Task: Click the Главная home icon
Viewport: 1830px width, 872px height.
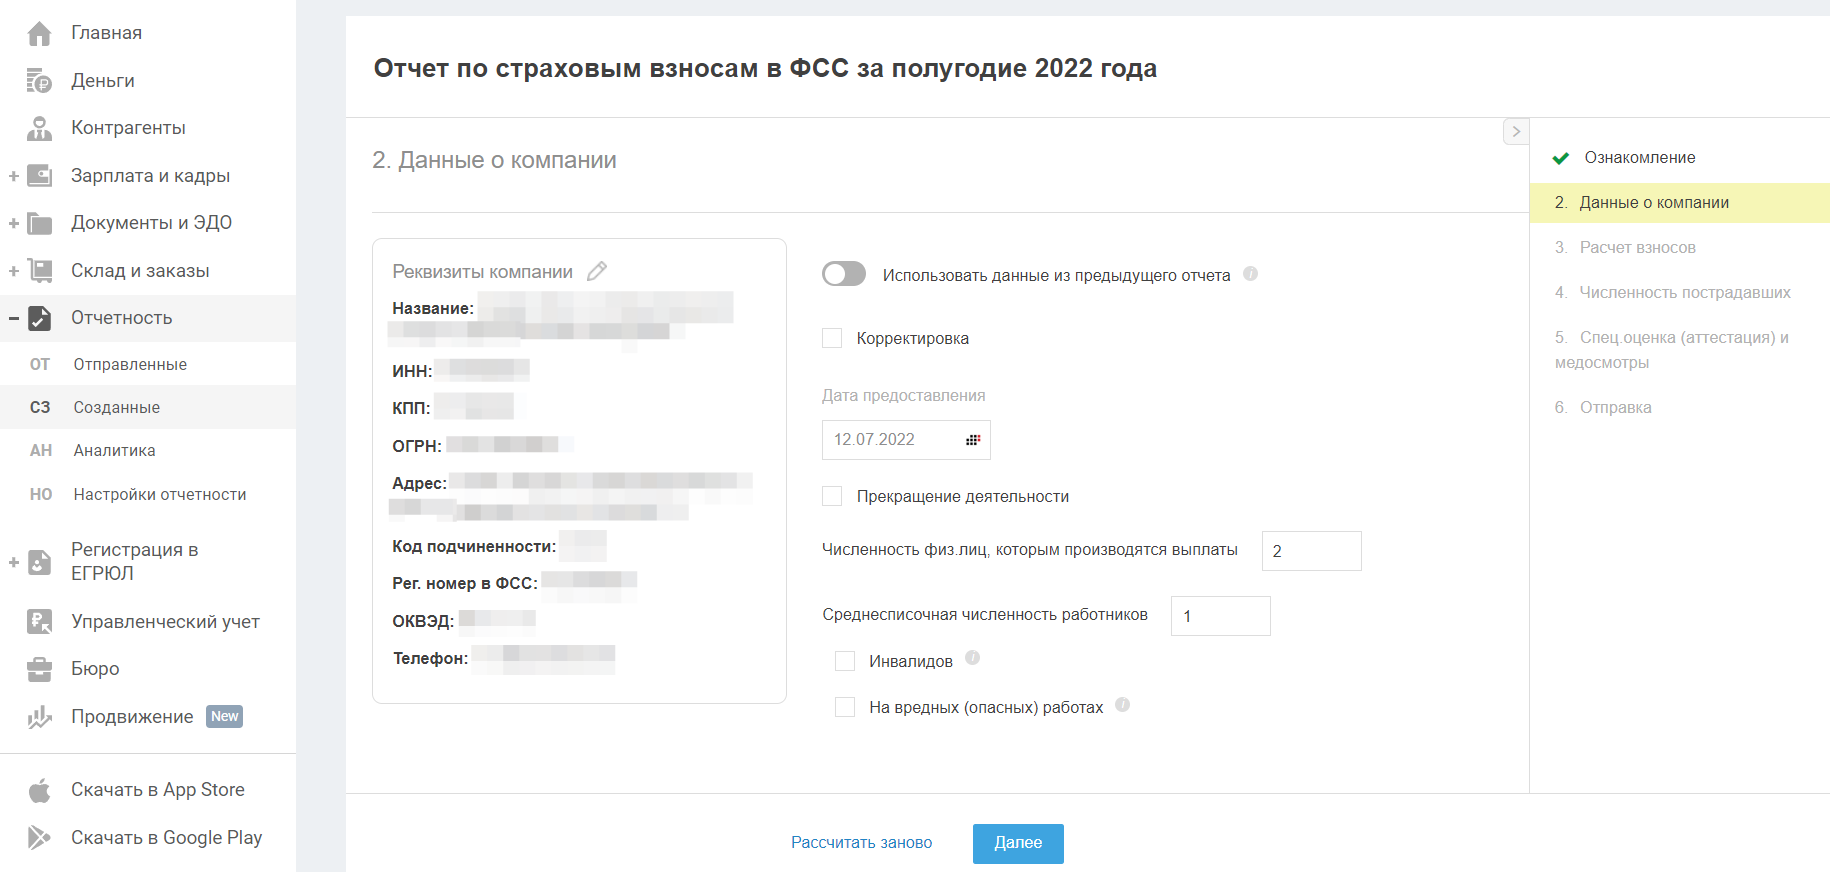Action: (39, 33)
